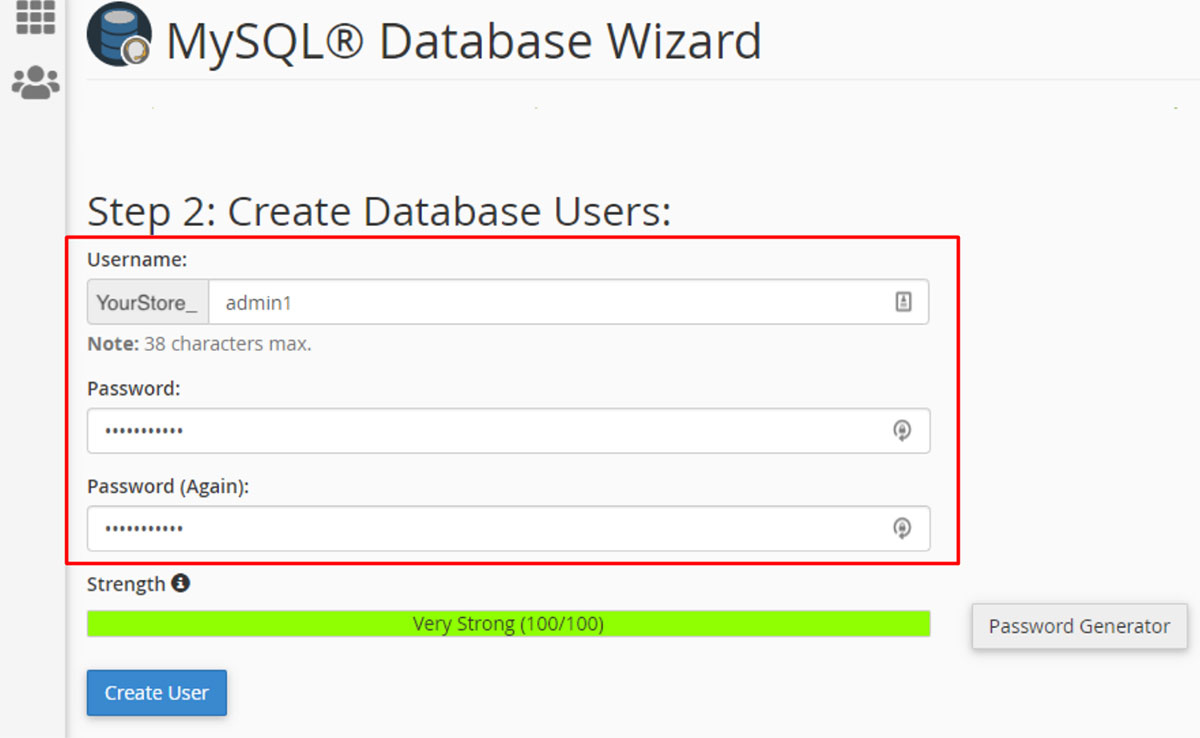This screenshot has width=1200, height=738.
Task: Click the password manager icon in Password field
Action: pos(902,431)
